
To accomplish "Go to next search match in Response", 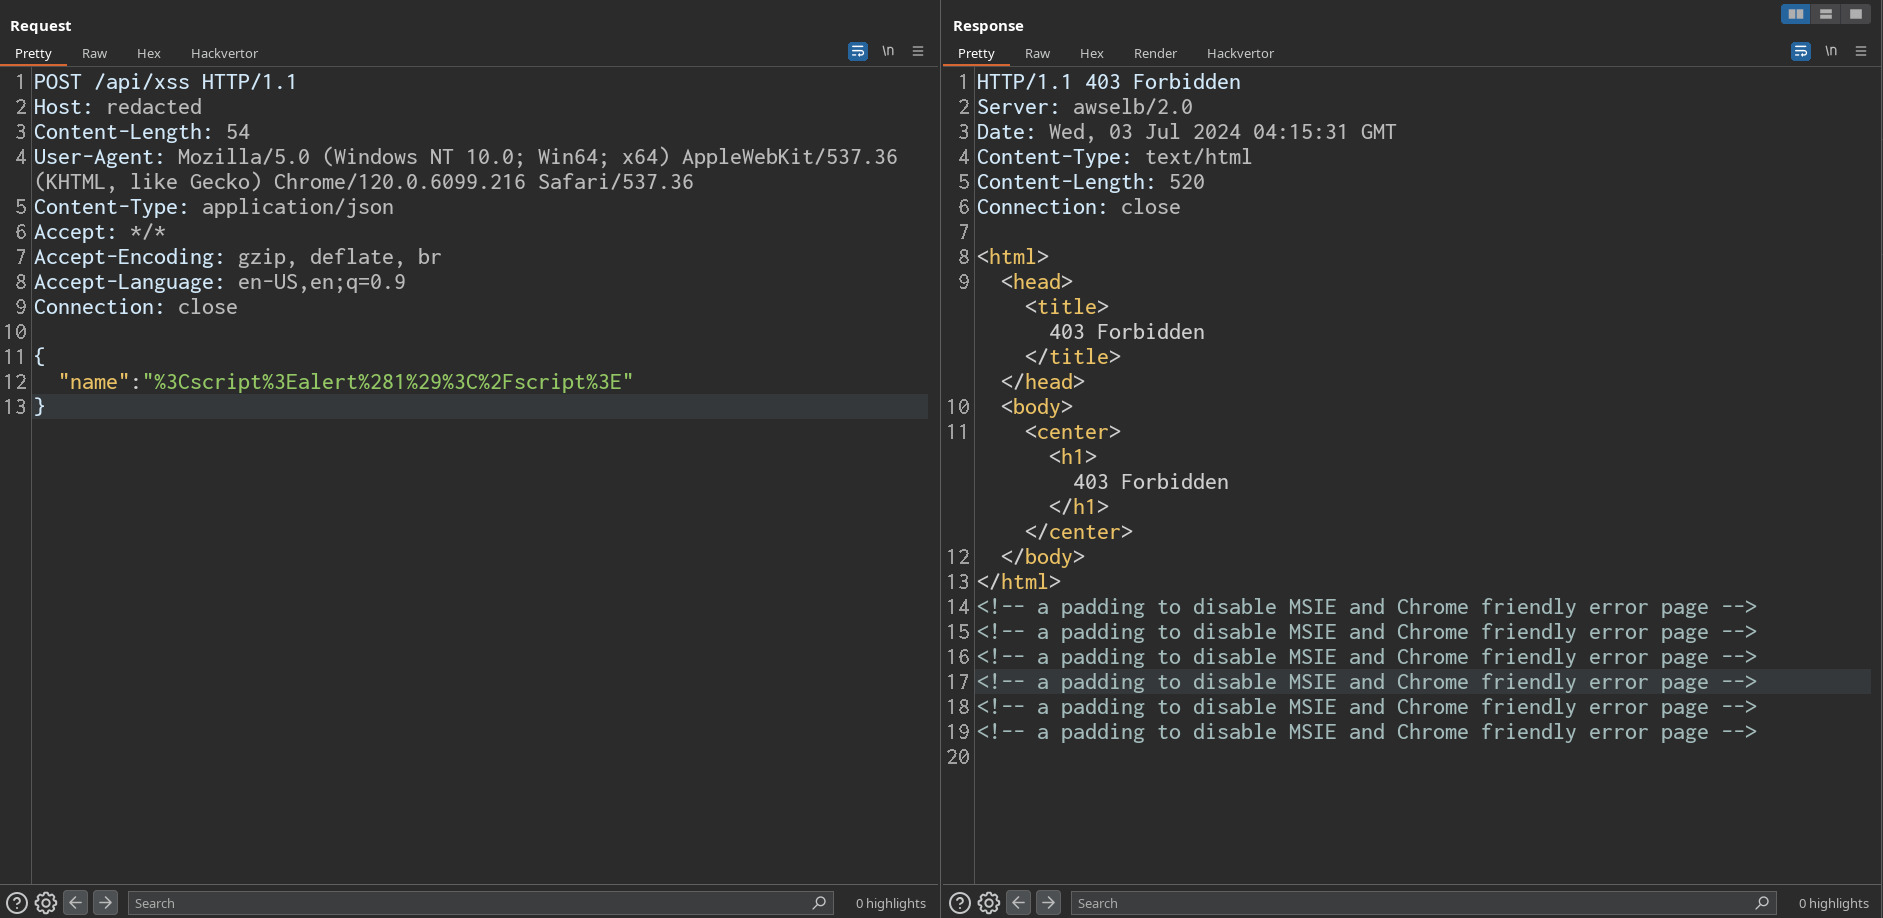I will (1048, 903).
